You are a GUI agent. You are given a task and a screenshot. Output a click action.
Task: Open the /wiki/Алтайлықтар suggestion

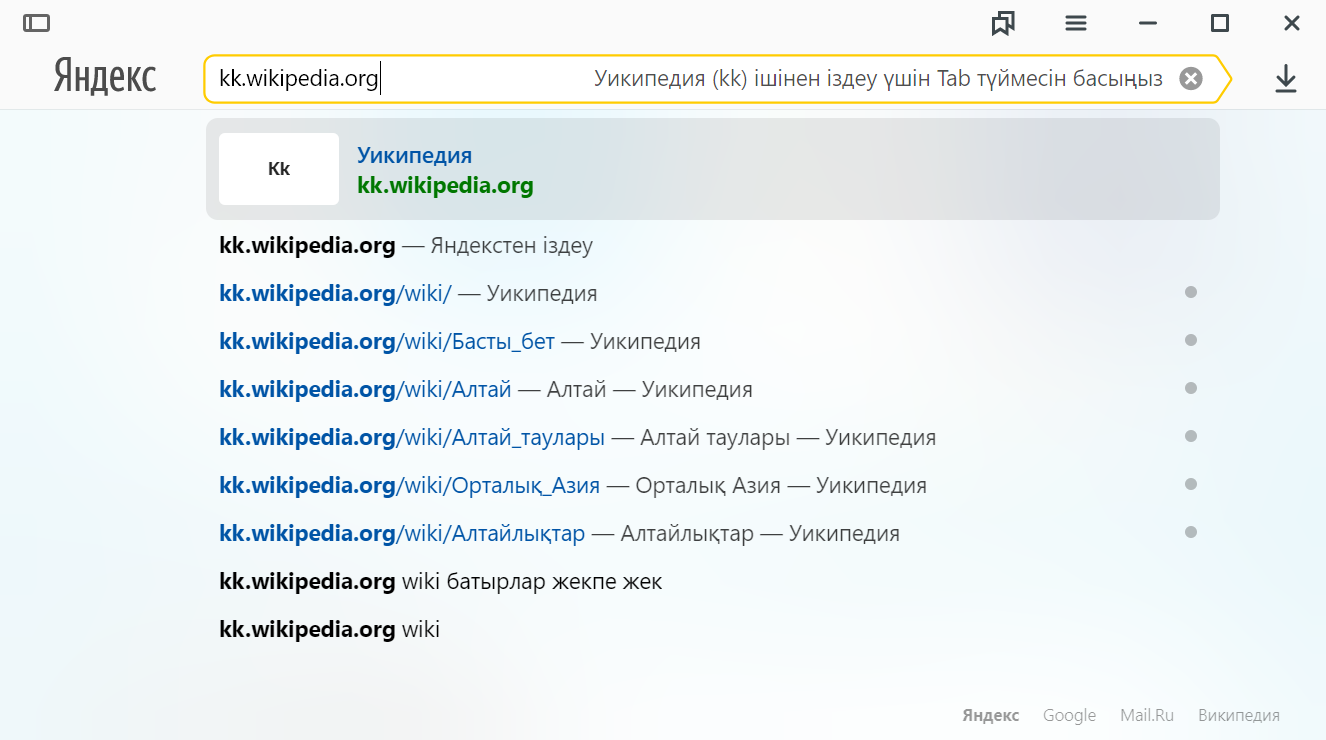559,534
